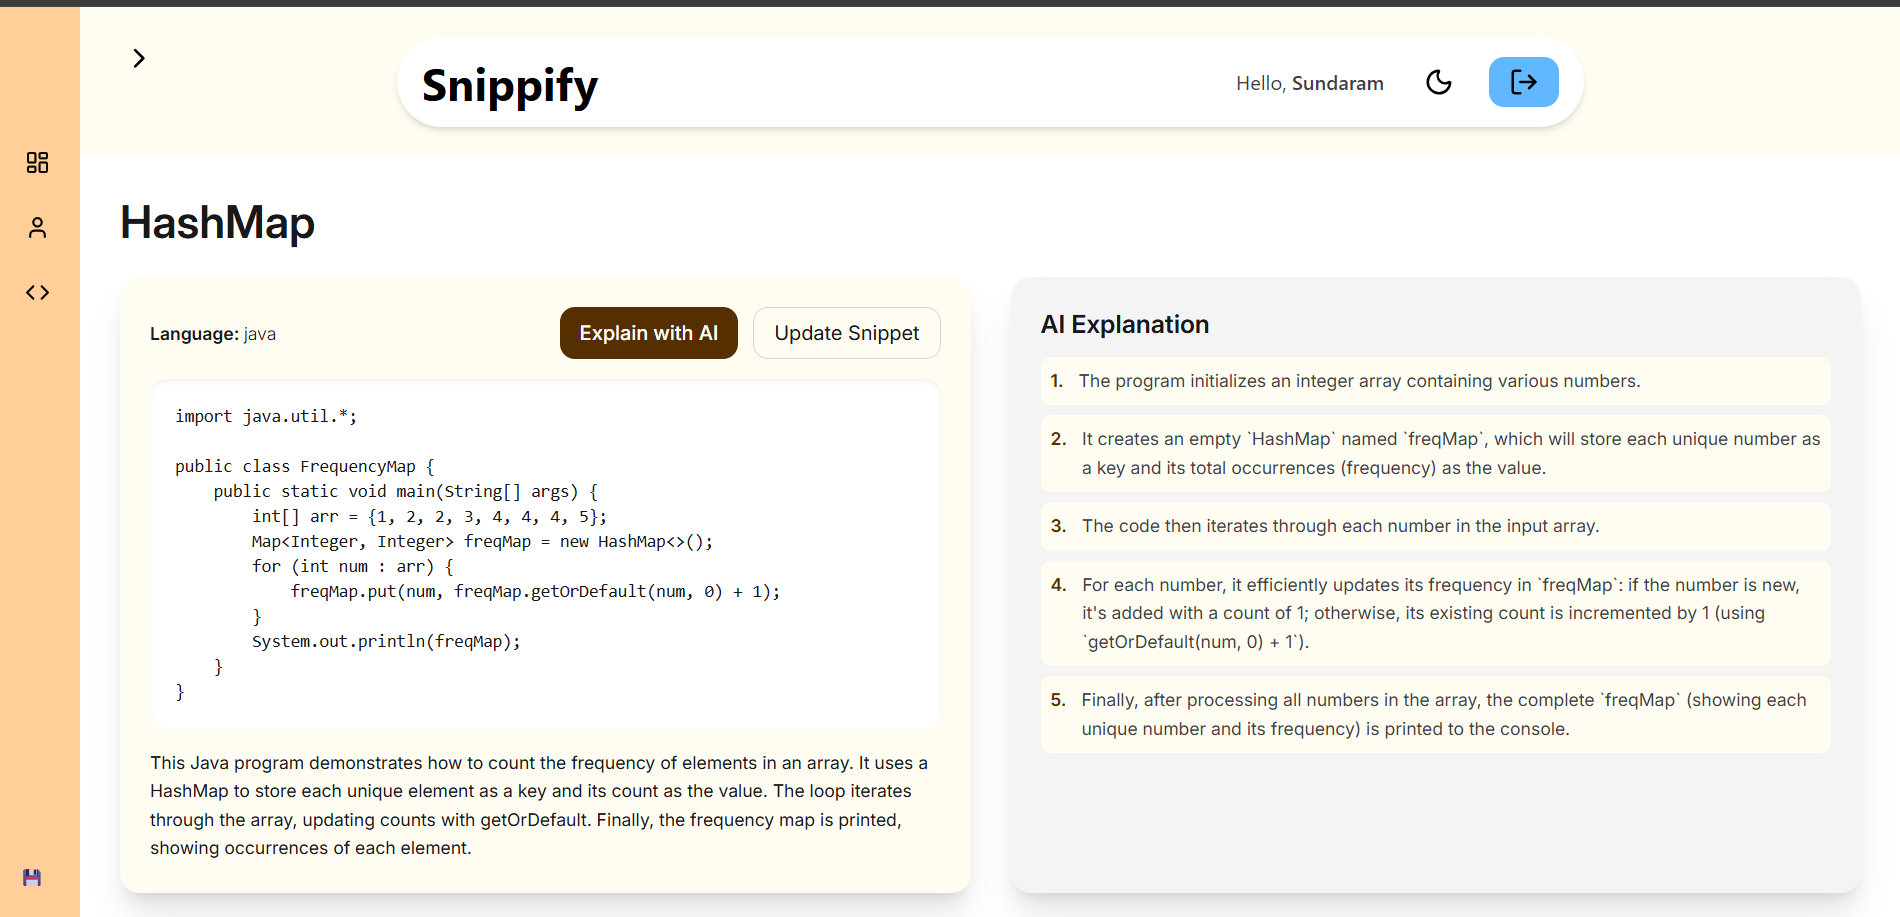This screenshot has width=1900, height=917.
Task: Click the Language: java label
Action: click(213, 334)
